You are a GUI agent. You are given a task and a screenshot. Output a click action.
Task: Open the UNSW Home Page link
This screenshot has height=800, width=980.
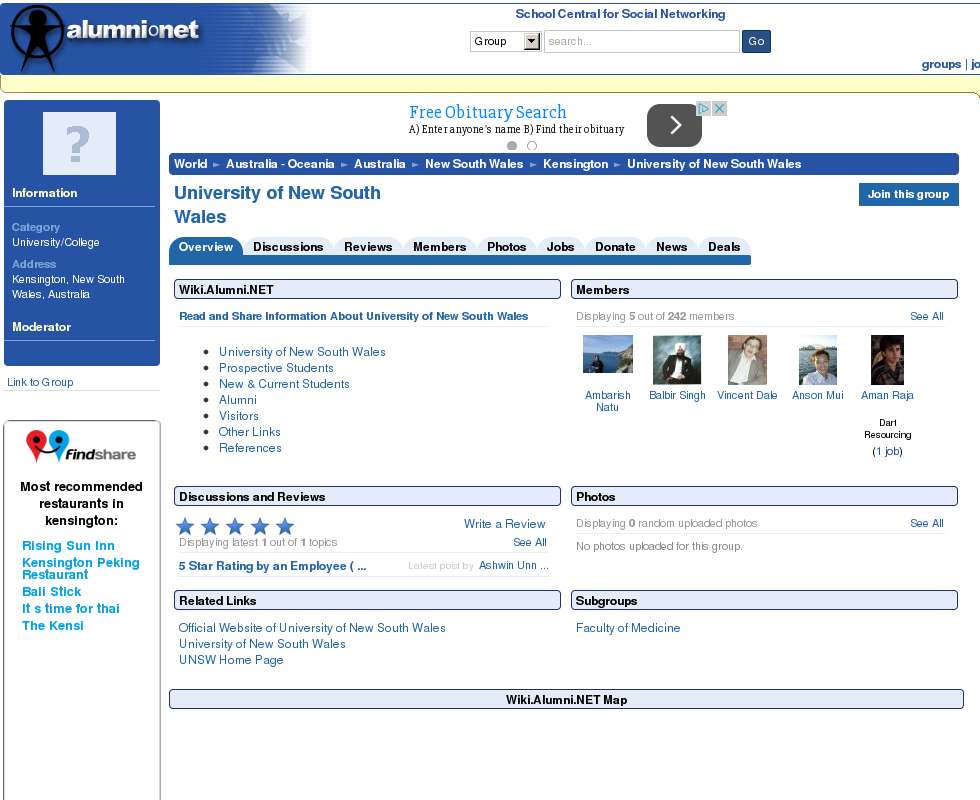click(231, 660)
